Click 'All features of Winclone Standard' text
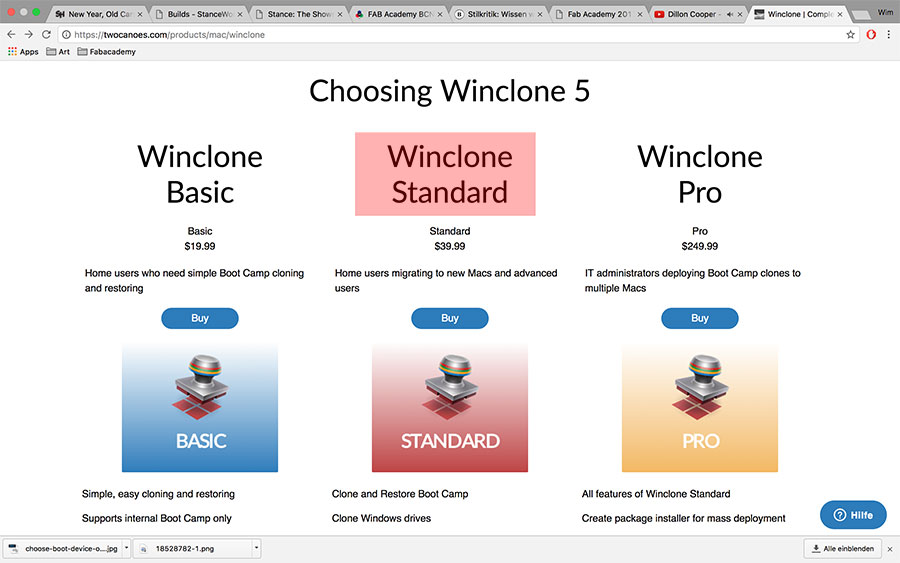 [656, 494]
